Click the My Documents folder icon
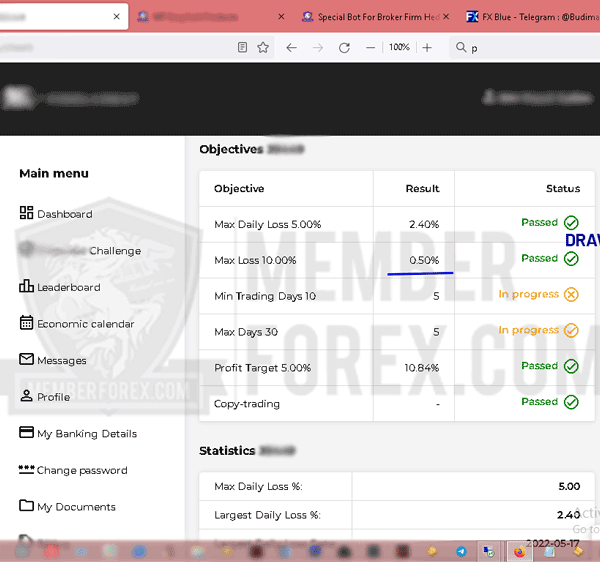This screenshot has height=562, width=600. click(x=27, y=506)
